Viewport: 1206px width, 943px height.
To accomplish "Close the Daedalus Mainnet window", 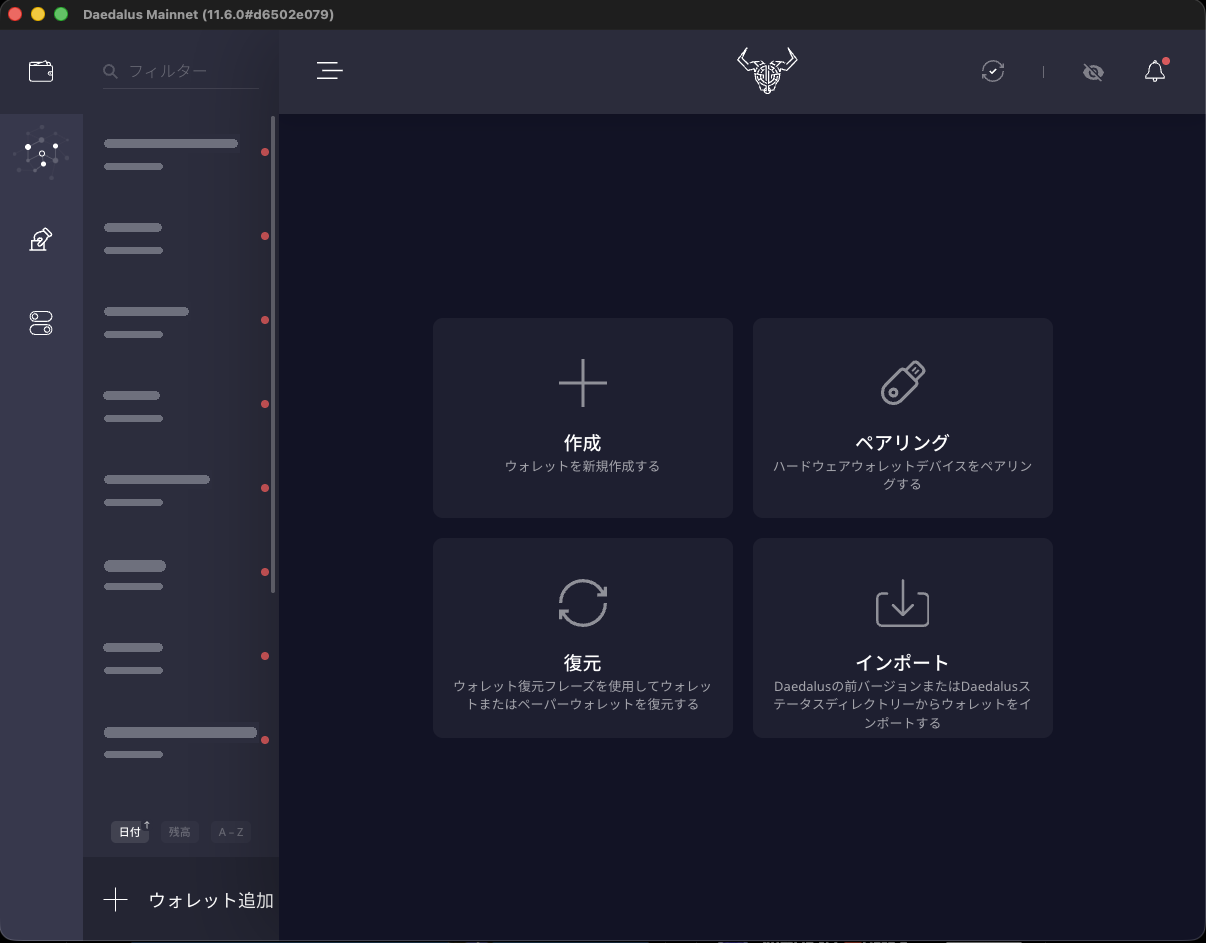I will pos(15,14).
